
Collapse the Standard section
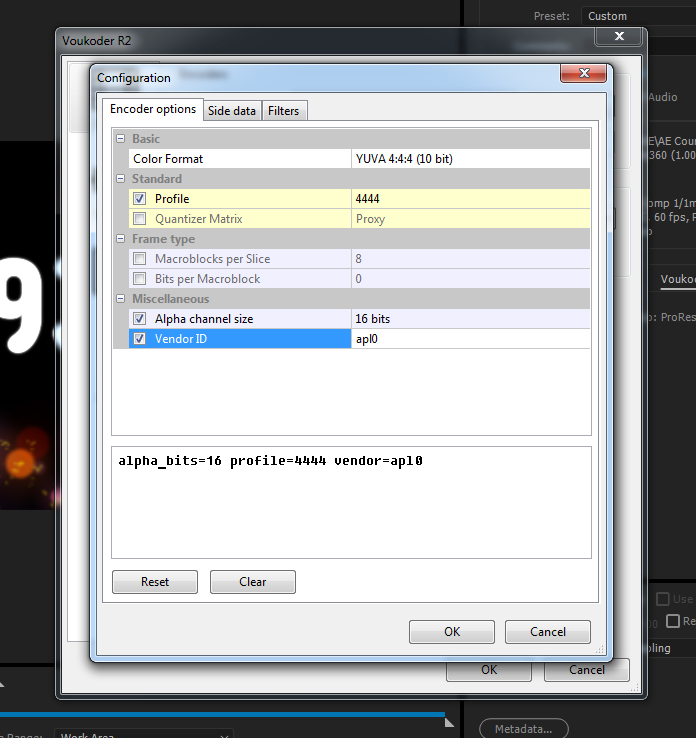tap(121, 179)
